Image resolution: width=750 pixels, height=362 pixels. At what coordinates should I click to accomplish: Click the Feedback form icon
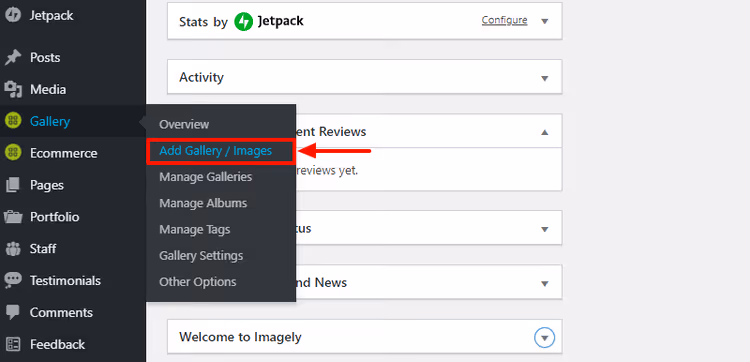(13, 344)
